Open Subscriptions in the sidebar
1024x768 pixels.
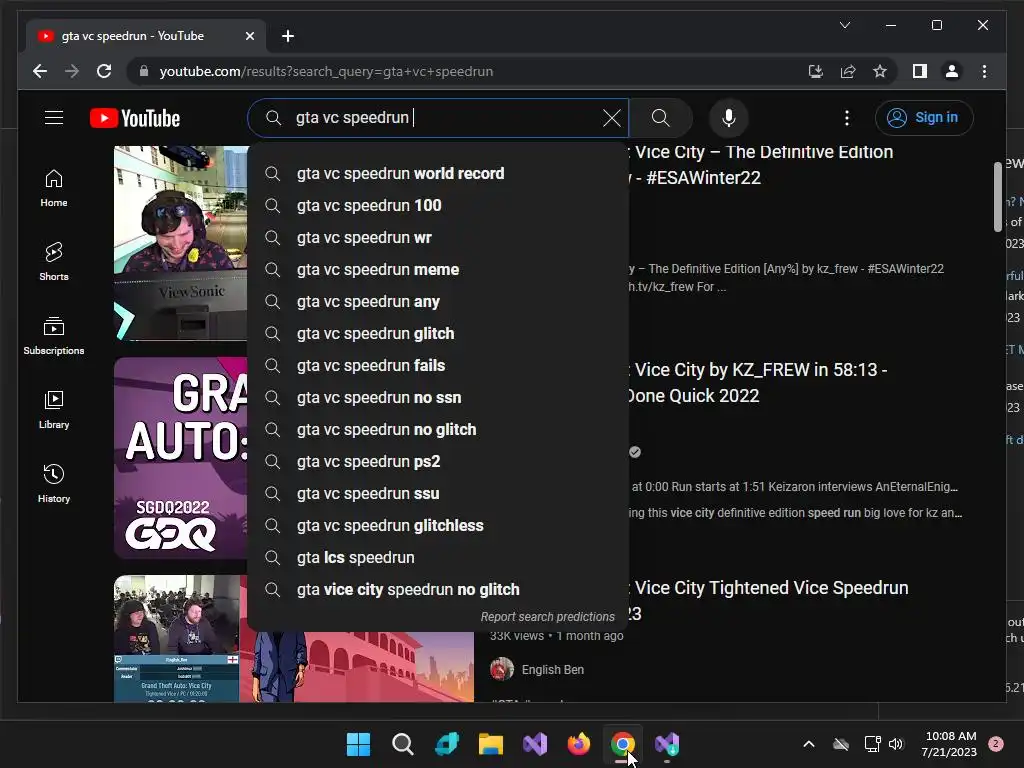coord(54,336)
